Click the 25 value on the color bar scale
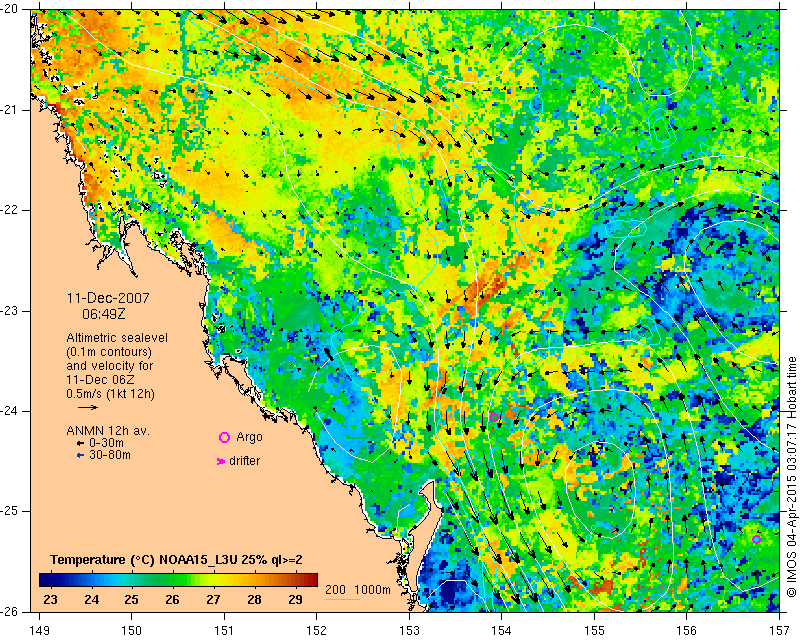Viewport: 800px width, 640px height. coord(132,600)
